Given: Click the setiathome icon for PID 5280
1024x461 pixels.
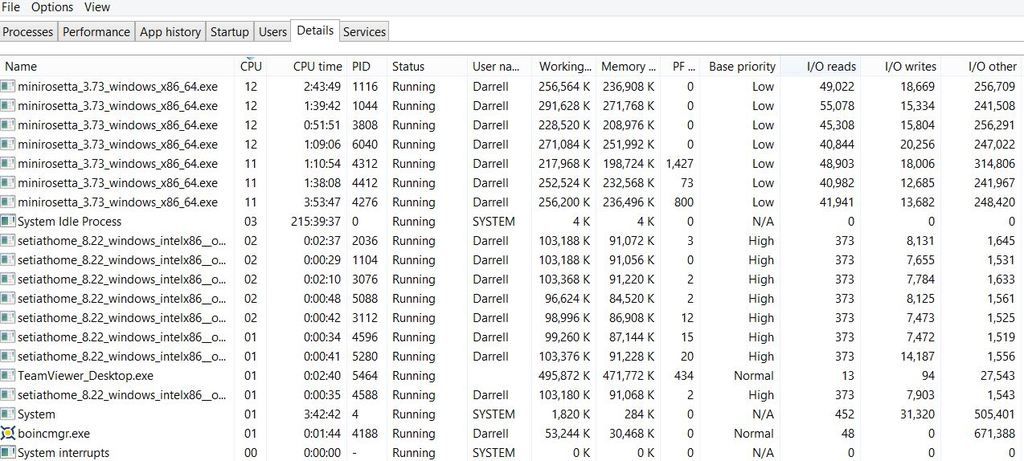Looking at the screenshot, I should point(8,356).
